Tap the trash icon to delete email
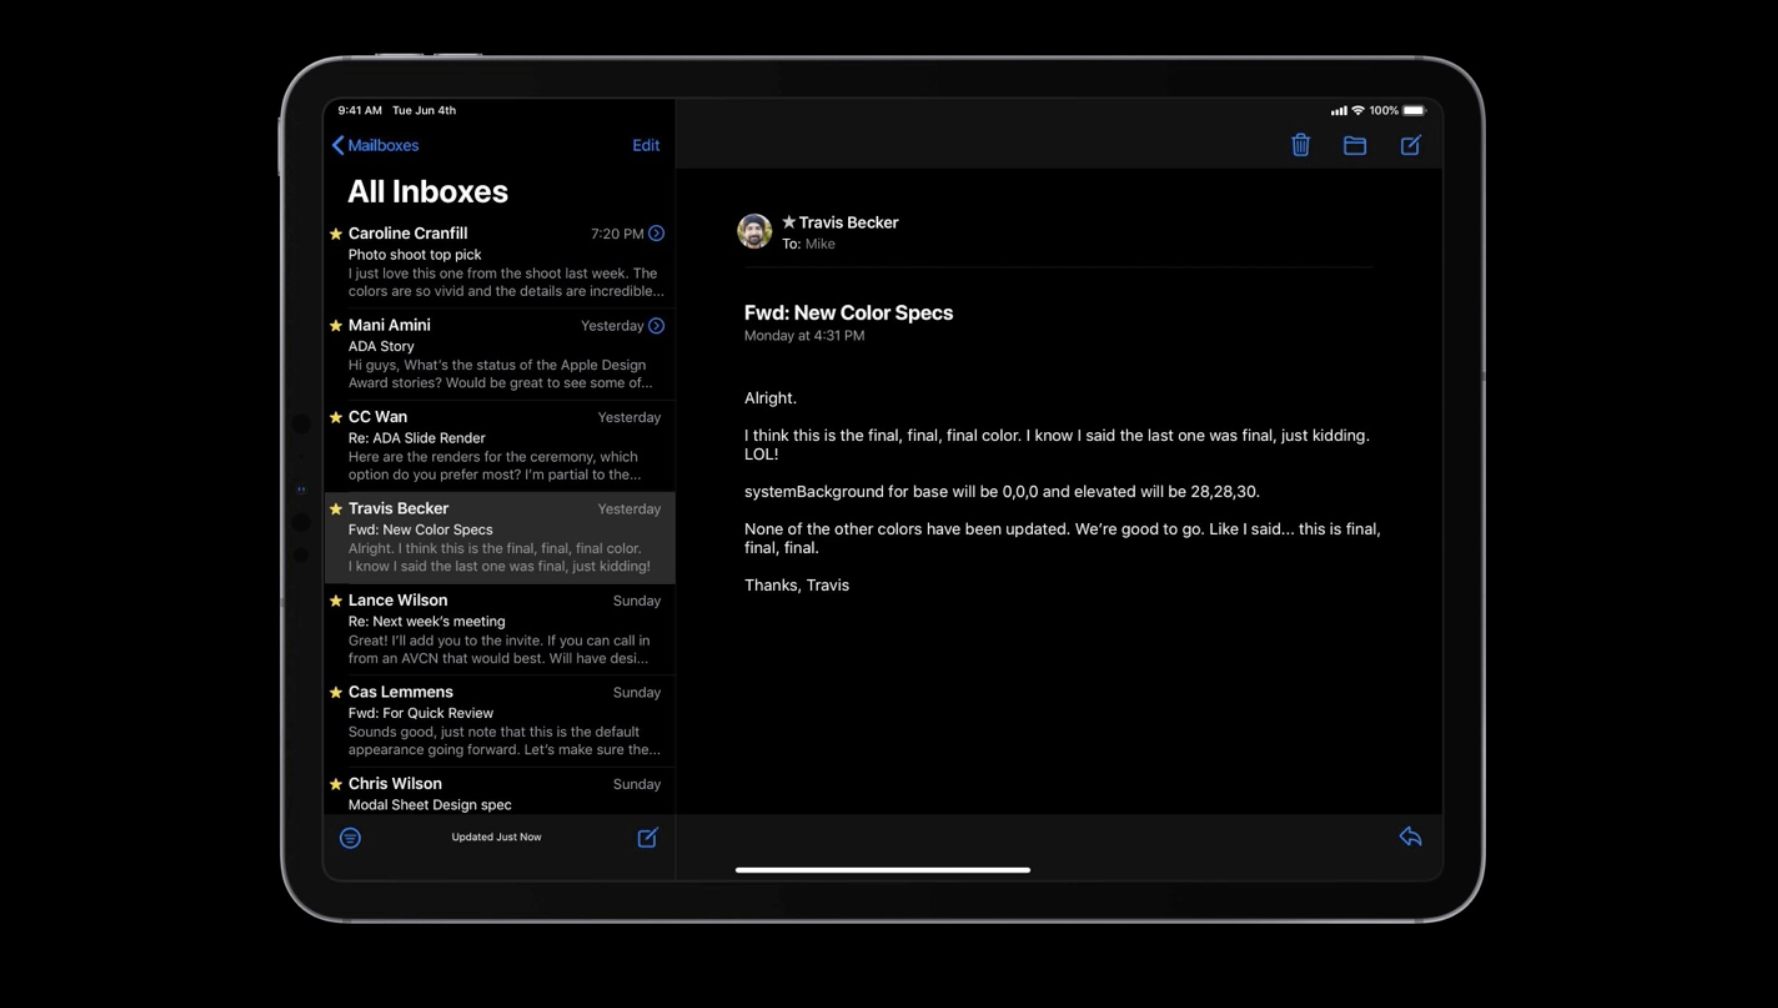This screenshot has width=1778, height=1008. [1300, 145]
